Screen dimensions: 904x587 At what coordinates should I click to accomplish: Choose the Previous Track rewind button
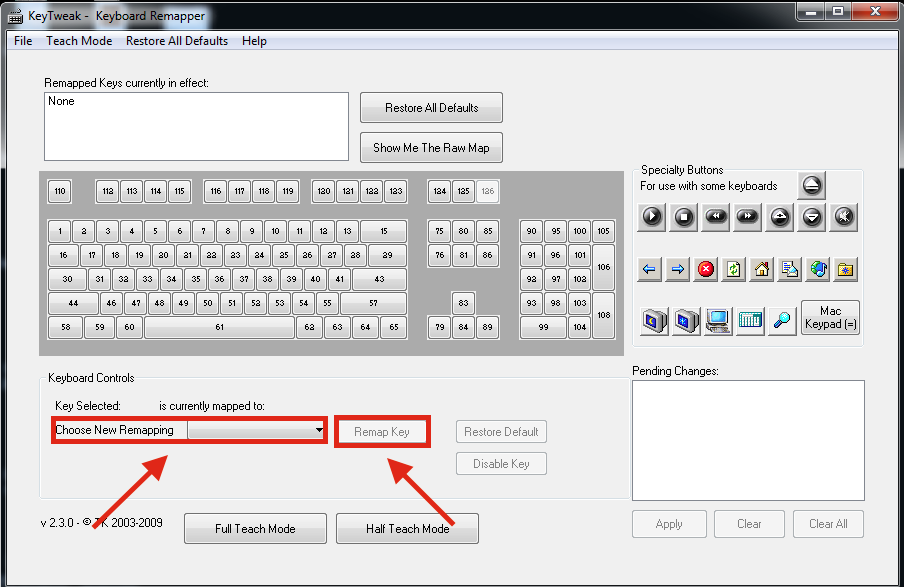point(716,217)
